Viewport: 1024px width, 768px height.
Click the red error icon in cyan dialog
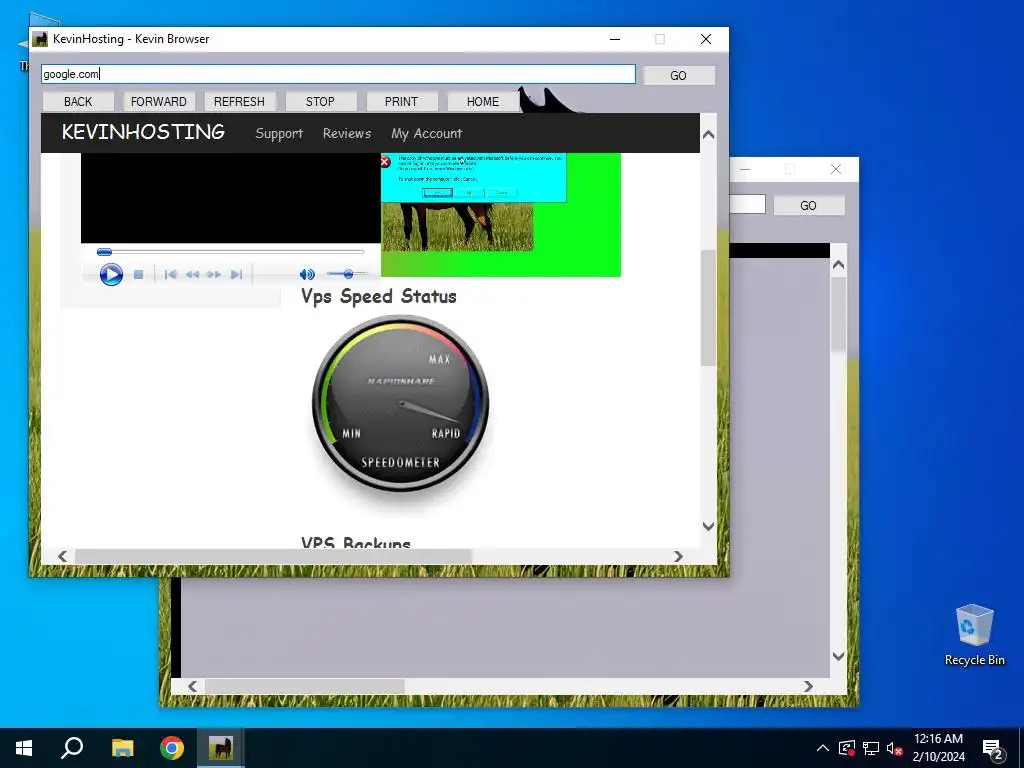point(385,161)
